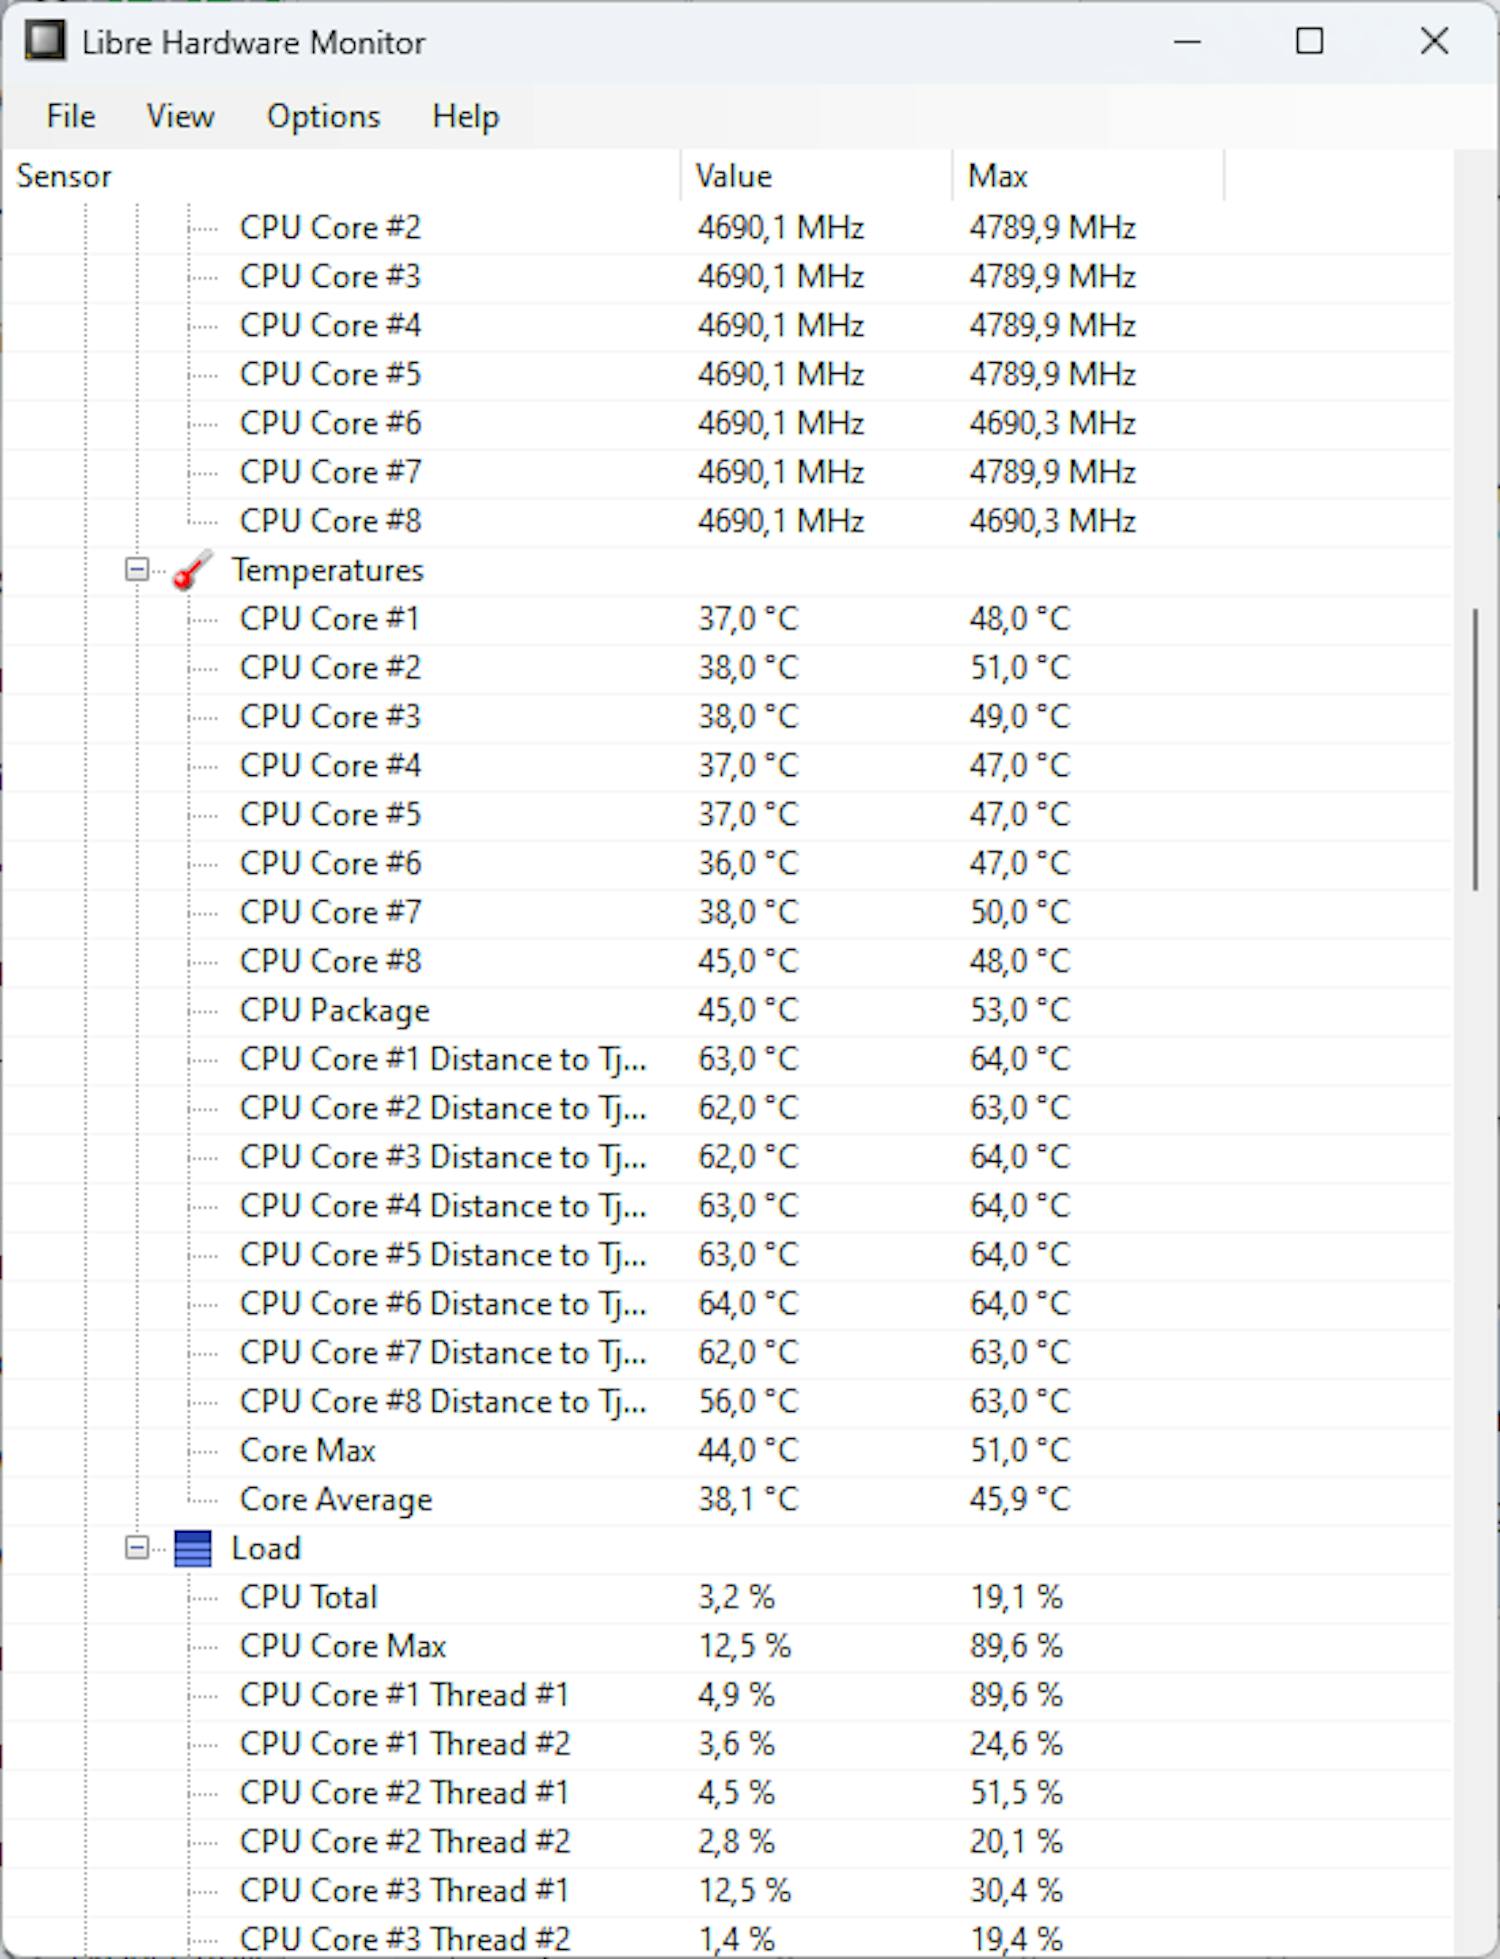Click the Sensor column header

click(x=64, y=176)
